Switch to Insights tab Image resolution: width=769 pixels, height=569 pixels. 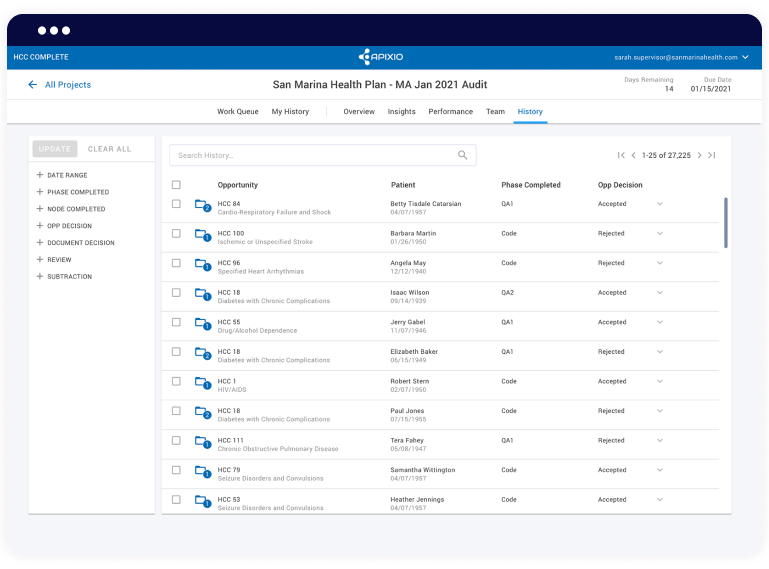402,111
